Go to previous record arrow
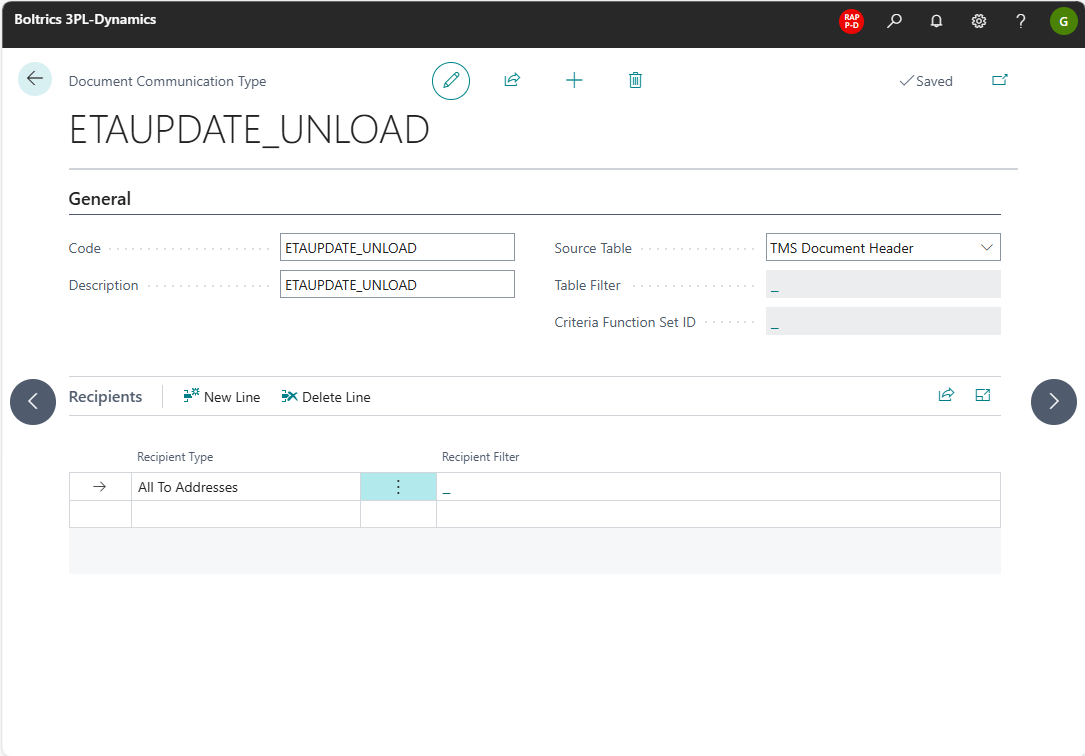This screenshot has width=1085, height=756. click(x=33, y=401)
